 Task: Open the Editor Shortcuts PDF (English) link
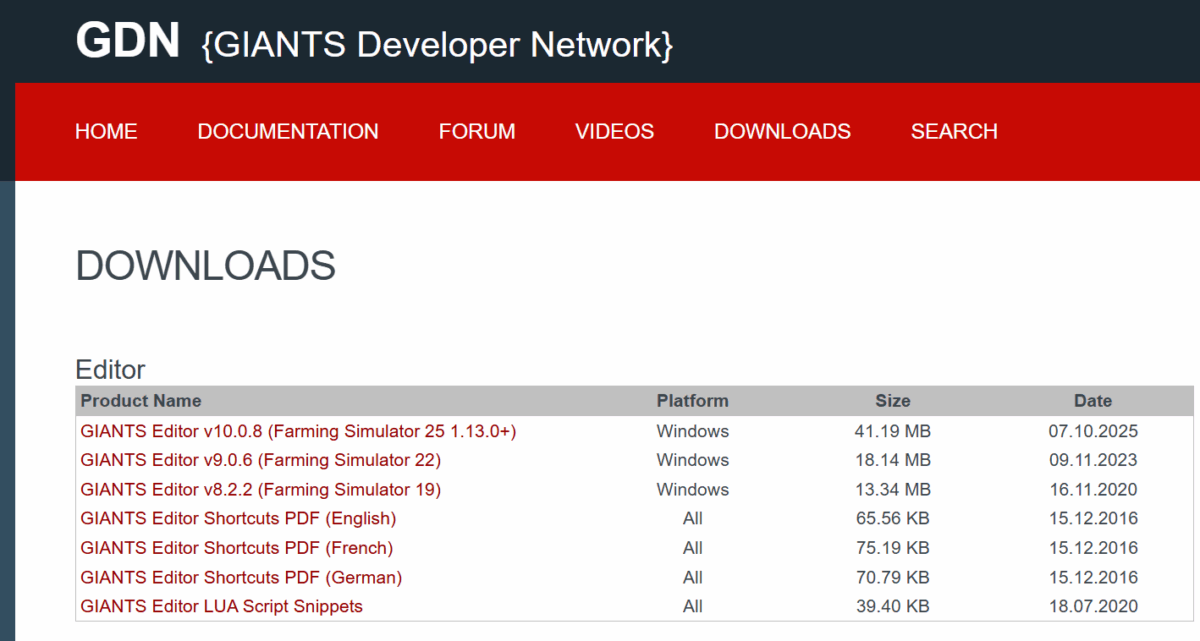[238, 519]
